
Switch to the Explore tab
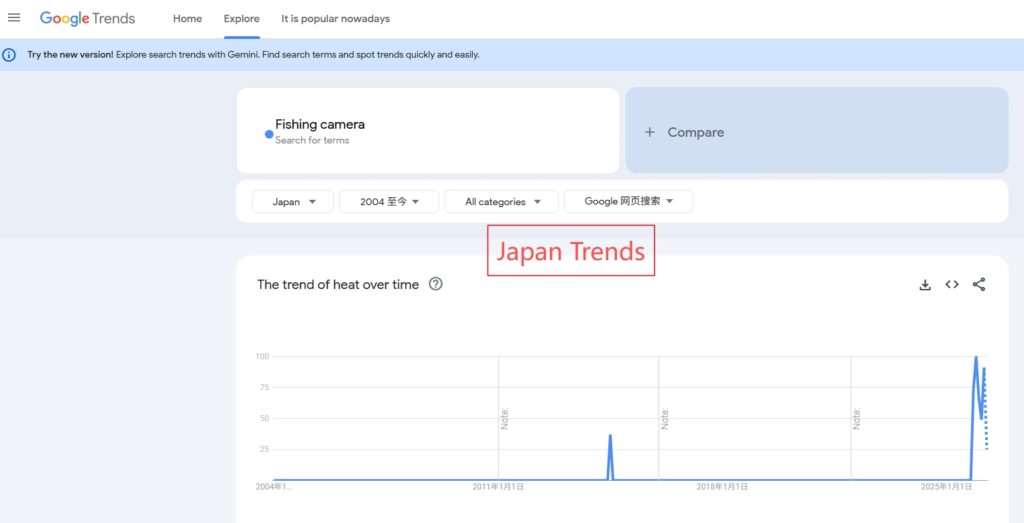point(242,19)
